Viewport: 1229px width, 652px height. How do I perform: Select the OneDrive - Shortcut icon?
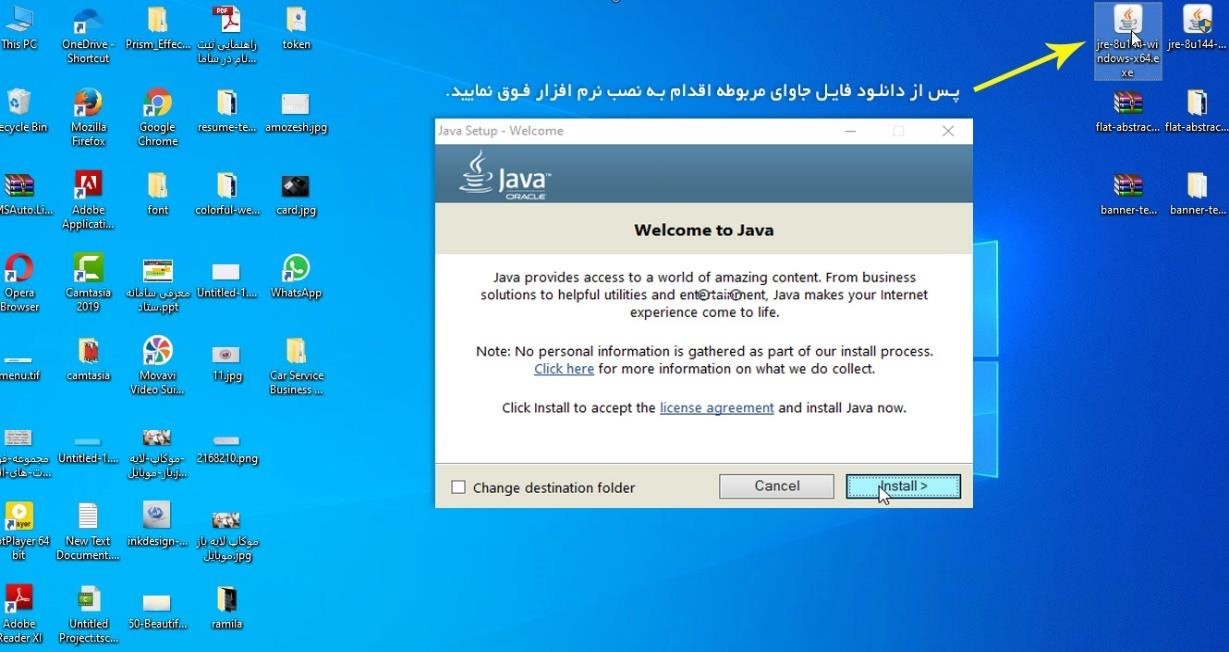tap(88, 34)
